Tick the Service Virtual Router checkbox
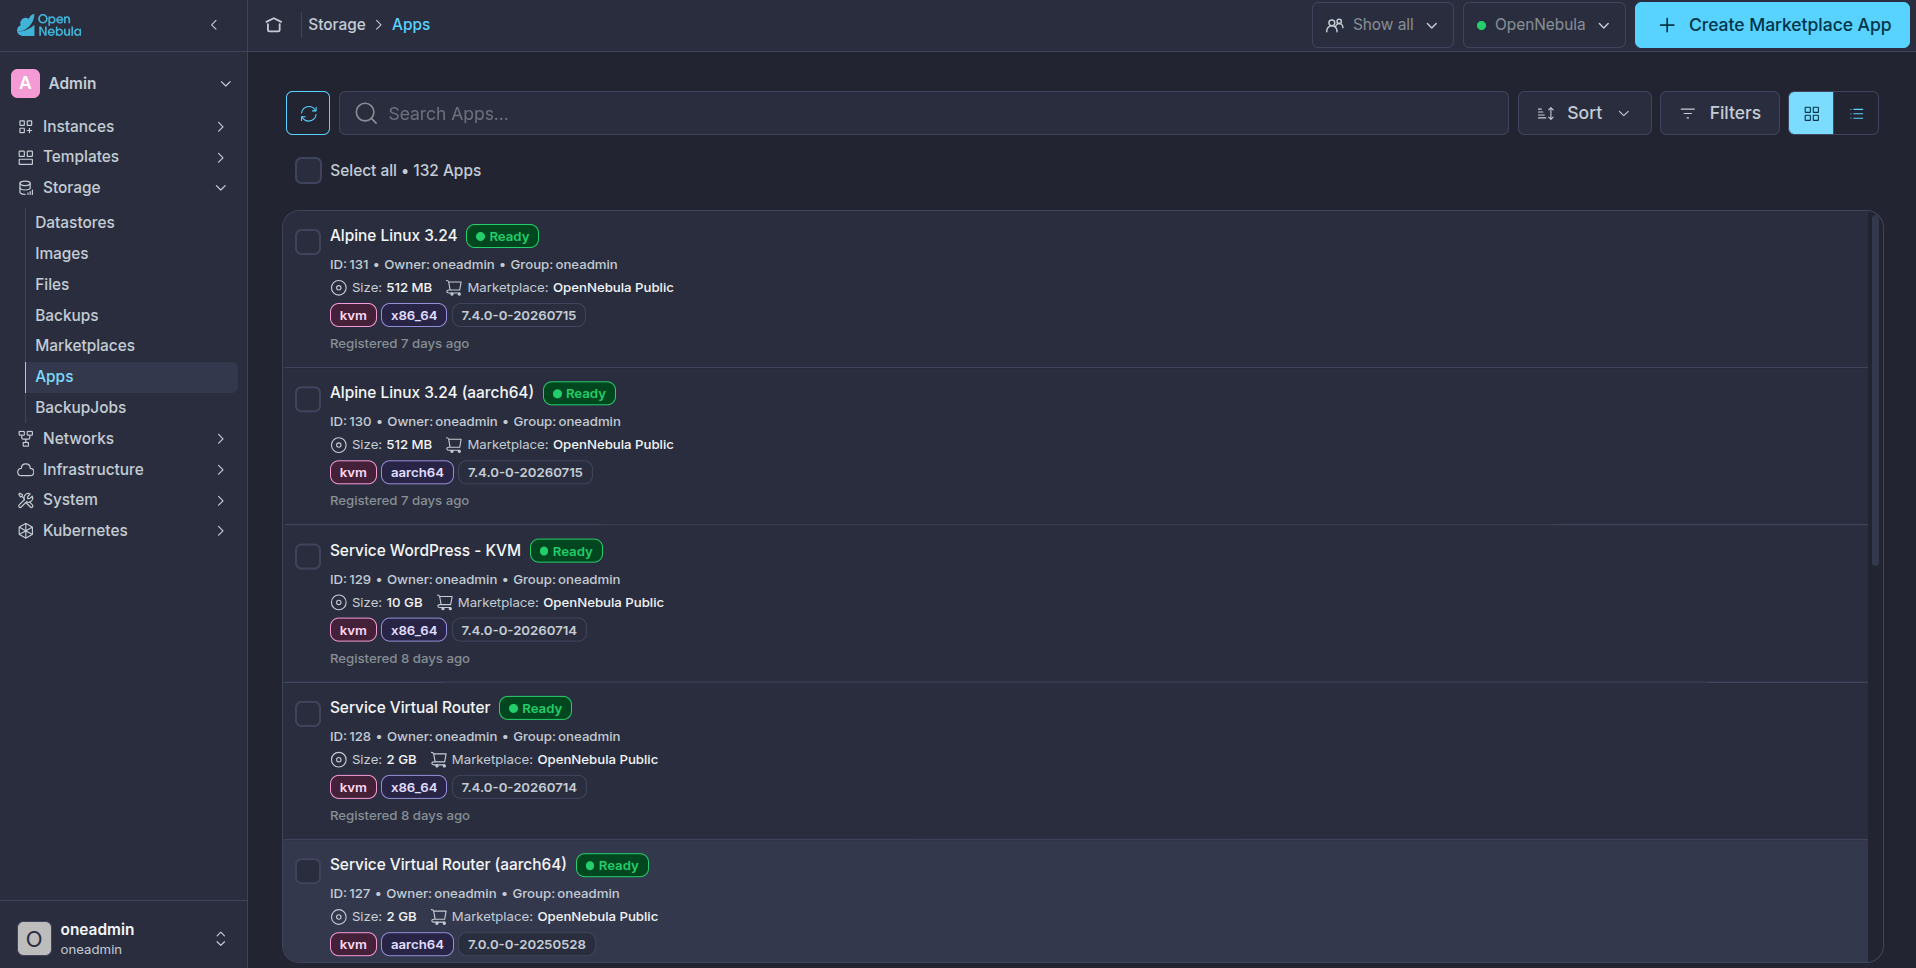This screenshot has width=1916, height=968. tap(308, 713)
